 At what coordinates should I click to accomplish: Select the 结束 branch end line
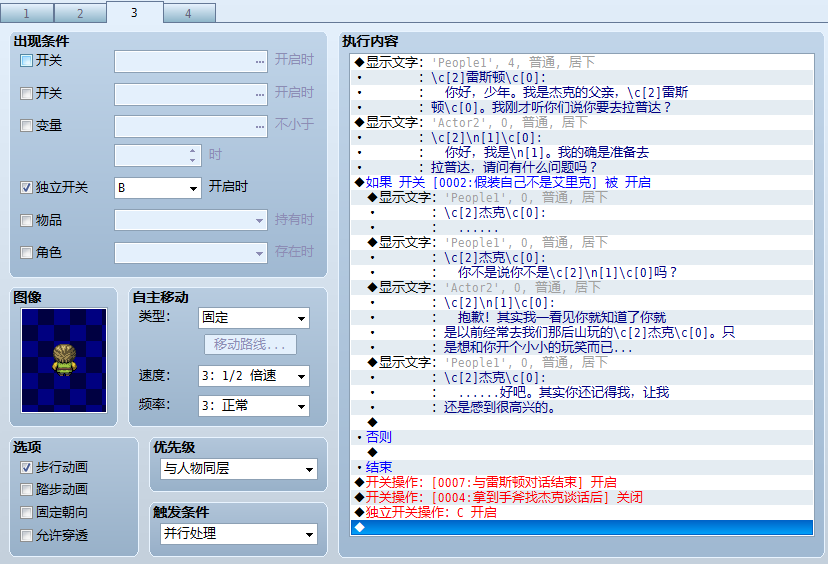(x=581, y=467)
